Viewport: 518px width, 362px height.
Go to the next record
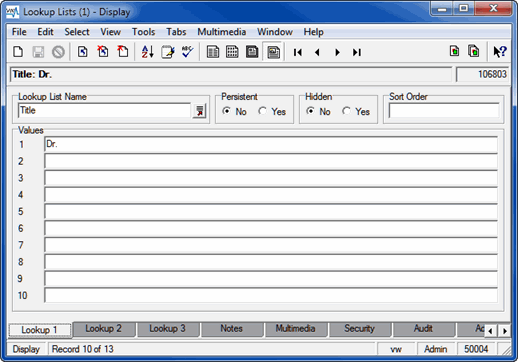pos(337,52)
